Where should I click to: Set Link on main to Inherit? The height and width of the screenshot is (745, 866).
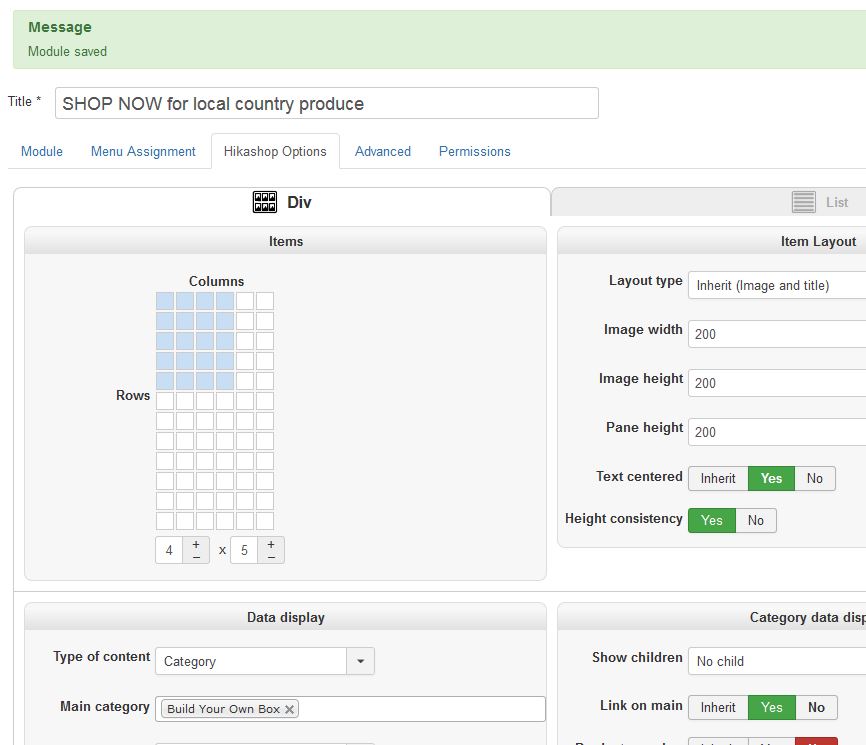coord(717,707)
